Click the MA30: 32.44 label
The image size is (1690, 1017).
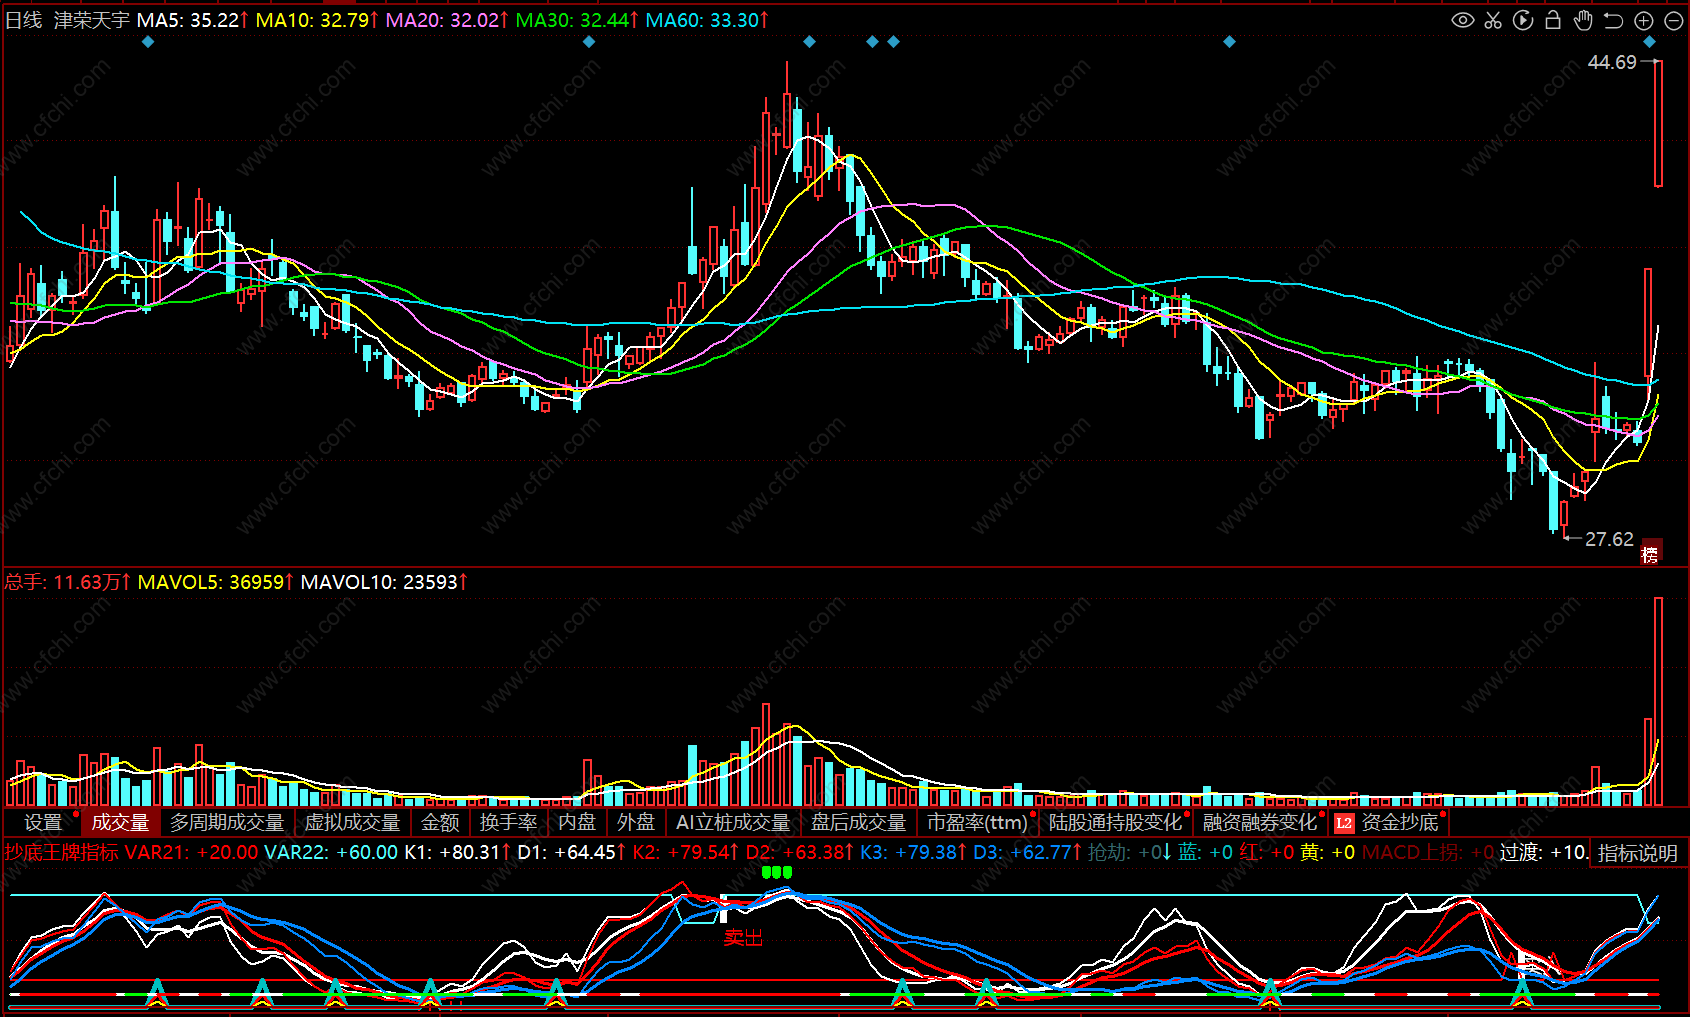577,20
